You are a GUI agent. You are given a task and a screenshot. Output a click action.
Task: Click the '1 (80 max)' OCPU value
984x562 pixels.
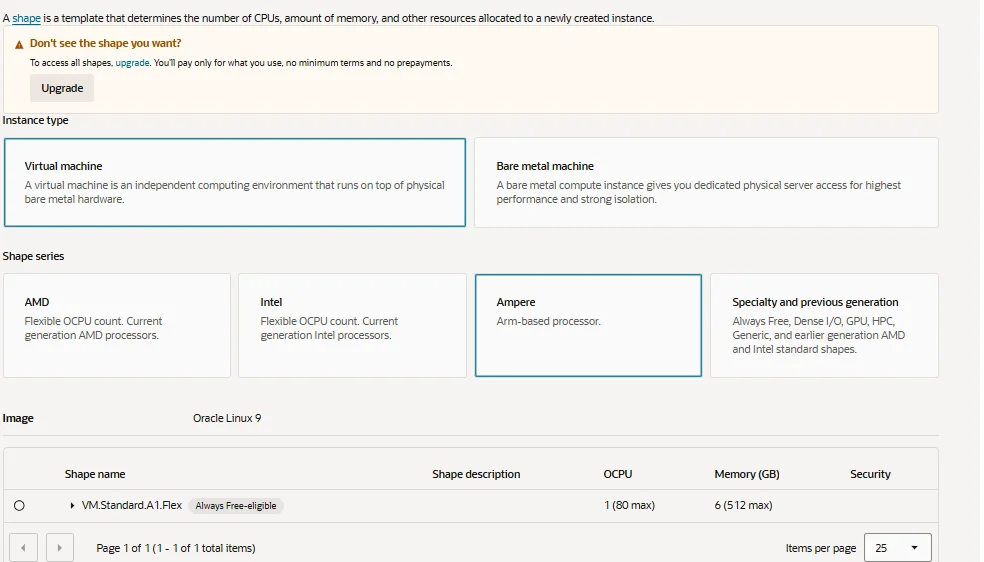pyautogui.click(x=629, y=505)
